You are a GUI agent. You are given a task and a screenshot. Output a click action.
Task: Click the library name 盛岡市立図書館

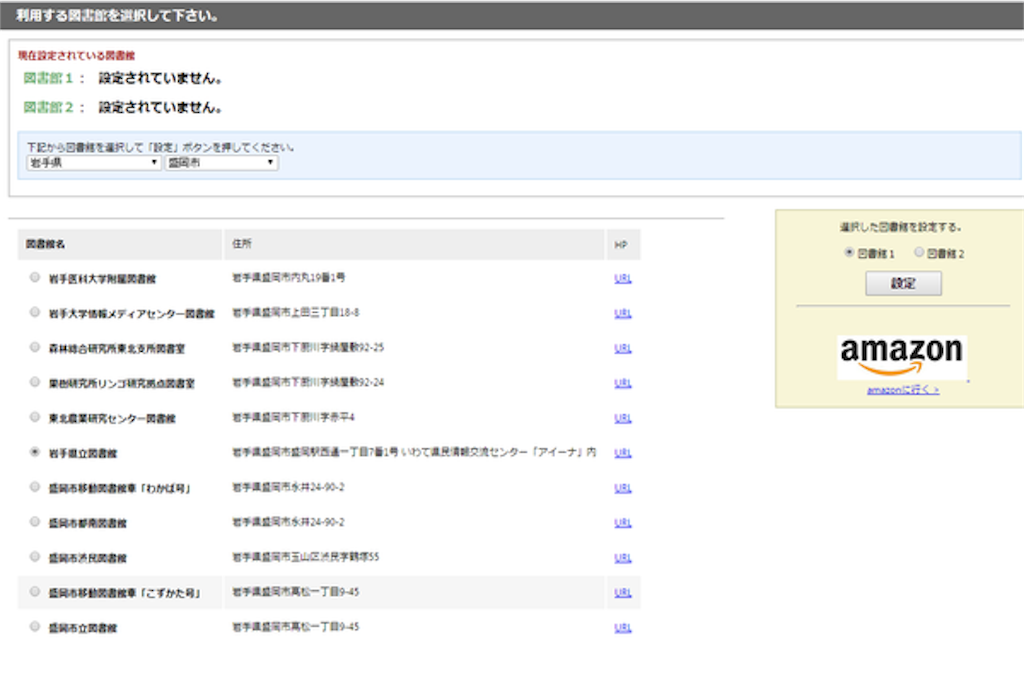click(83, 628)
